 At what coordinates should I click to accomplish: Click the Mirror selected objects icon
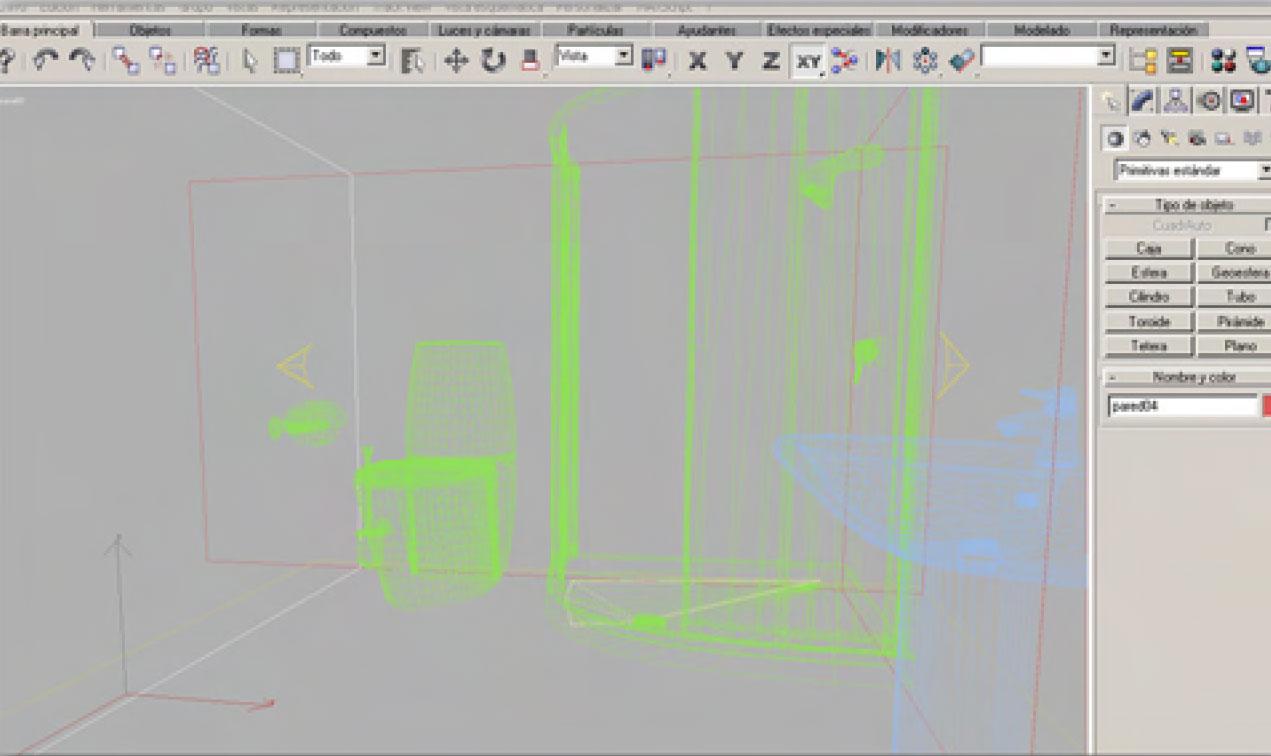(x=887, y=61)
